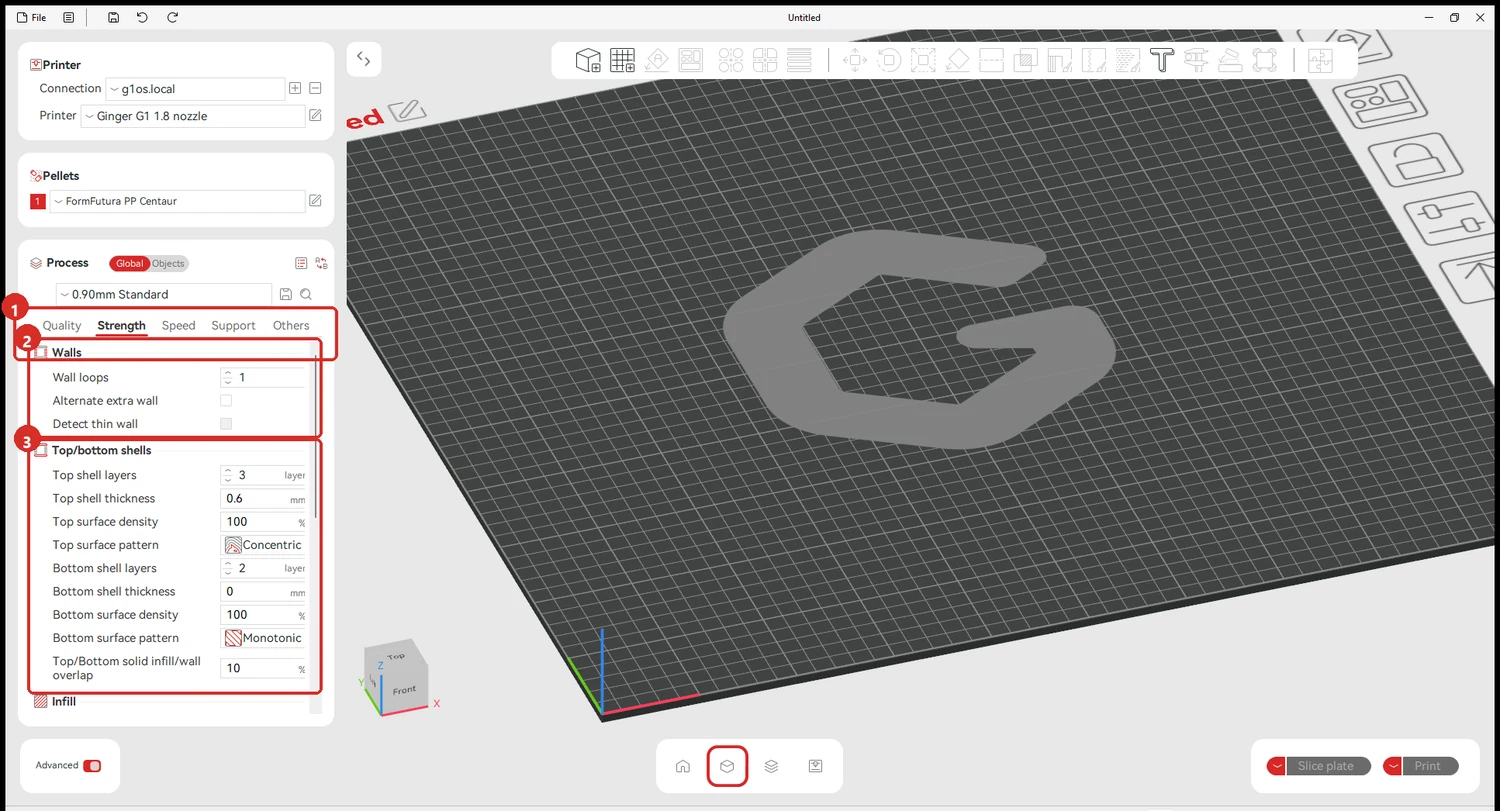Click the Auto orient toolbar icon

point(657,60)
